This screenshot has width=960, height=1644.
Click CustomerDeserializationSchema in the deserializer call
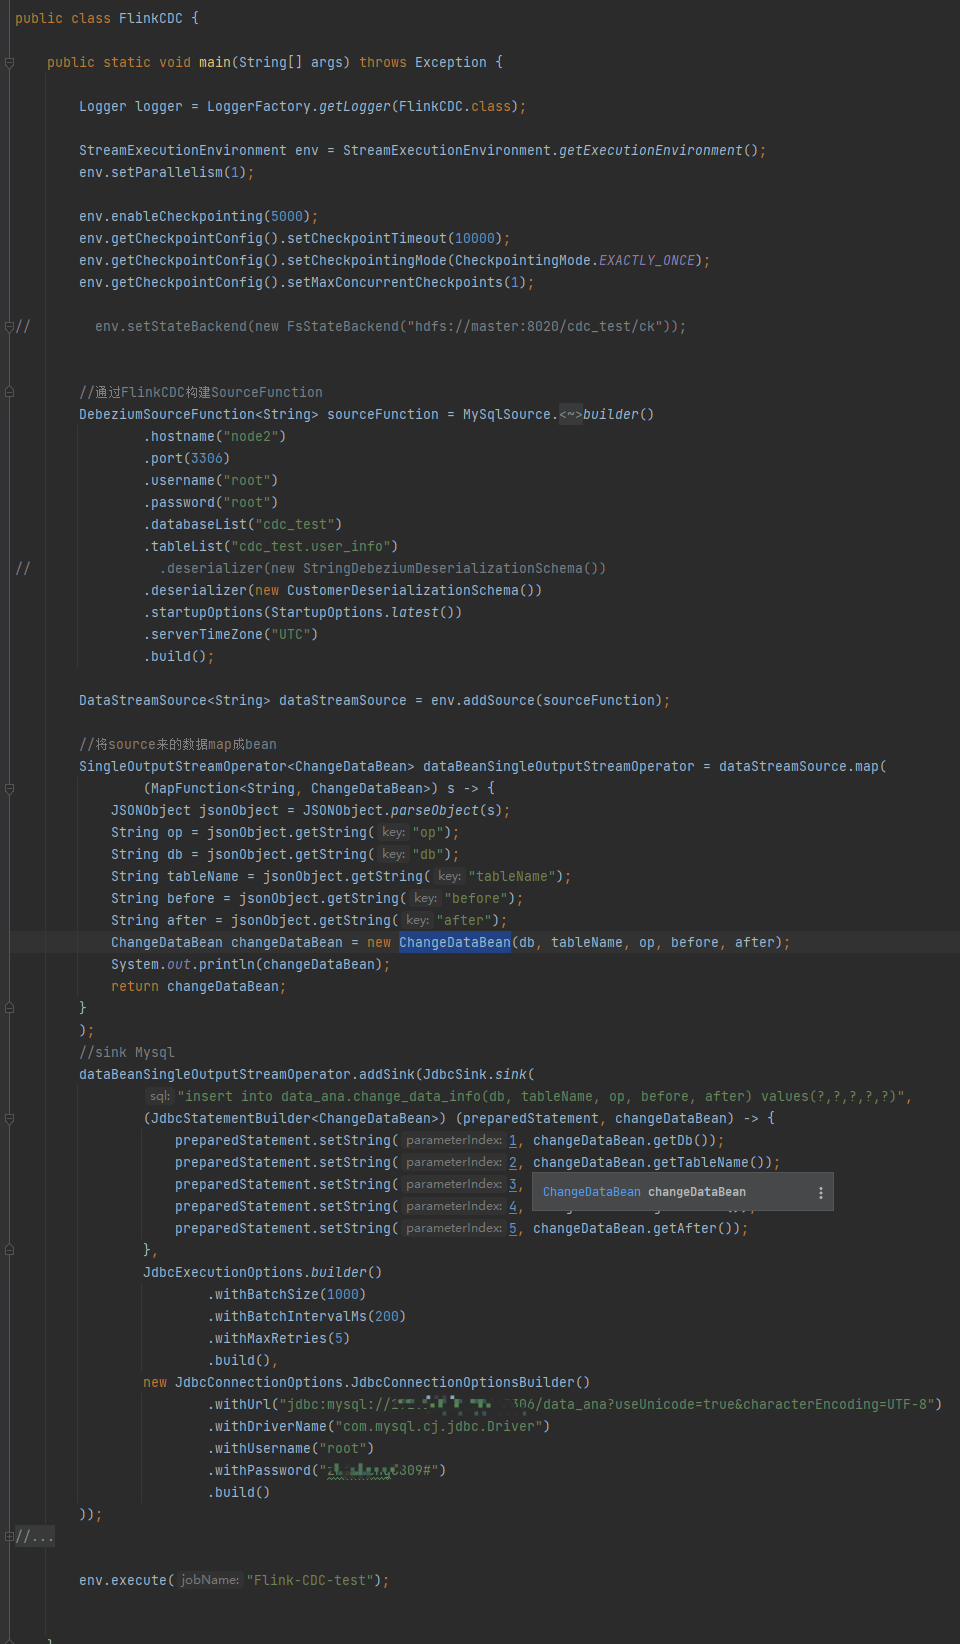pos(403,590)
